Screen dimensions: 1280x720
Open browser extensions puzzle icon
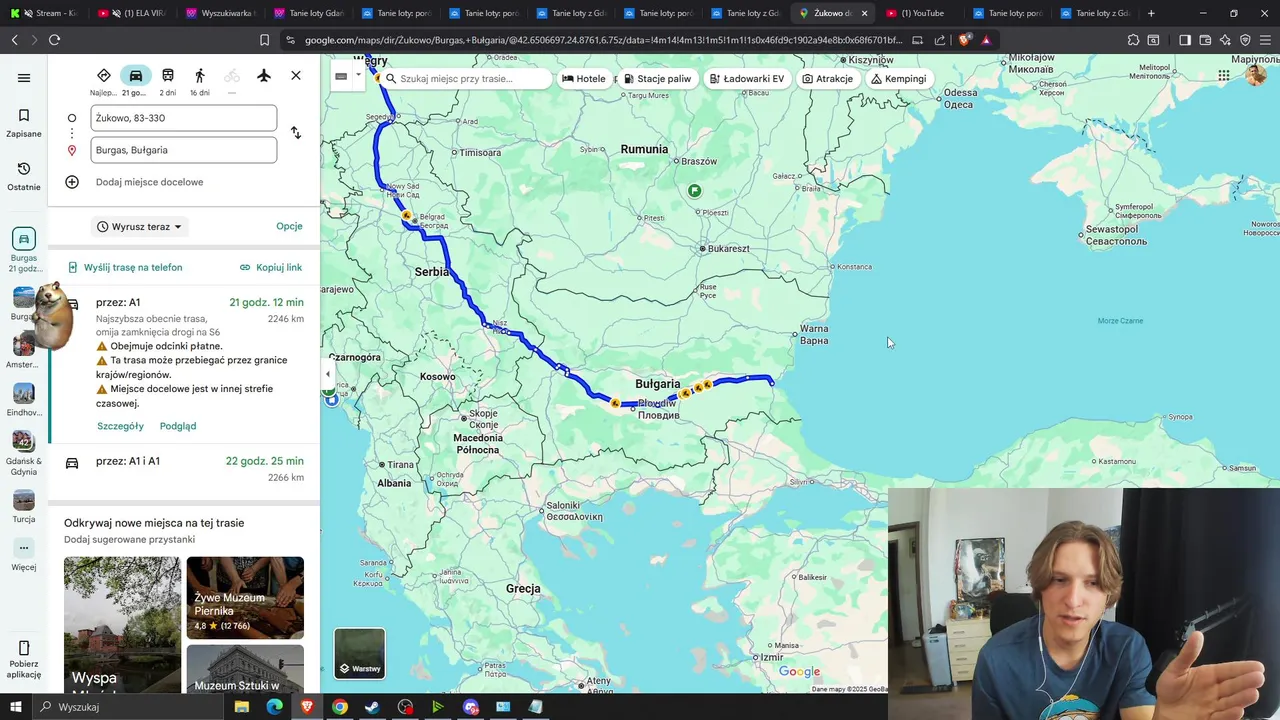click(1133, 40)
